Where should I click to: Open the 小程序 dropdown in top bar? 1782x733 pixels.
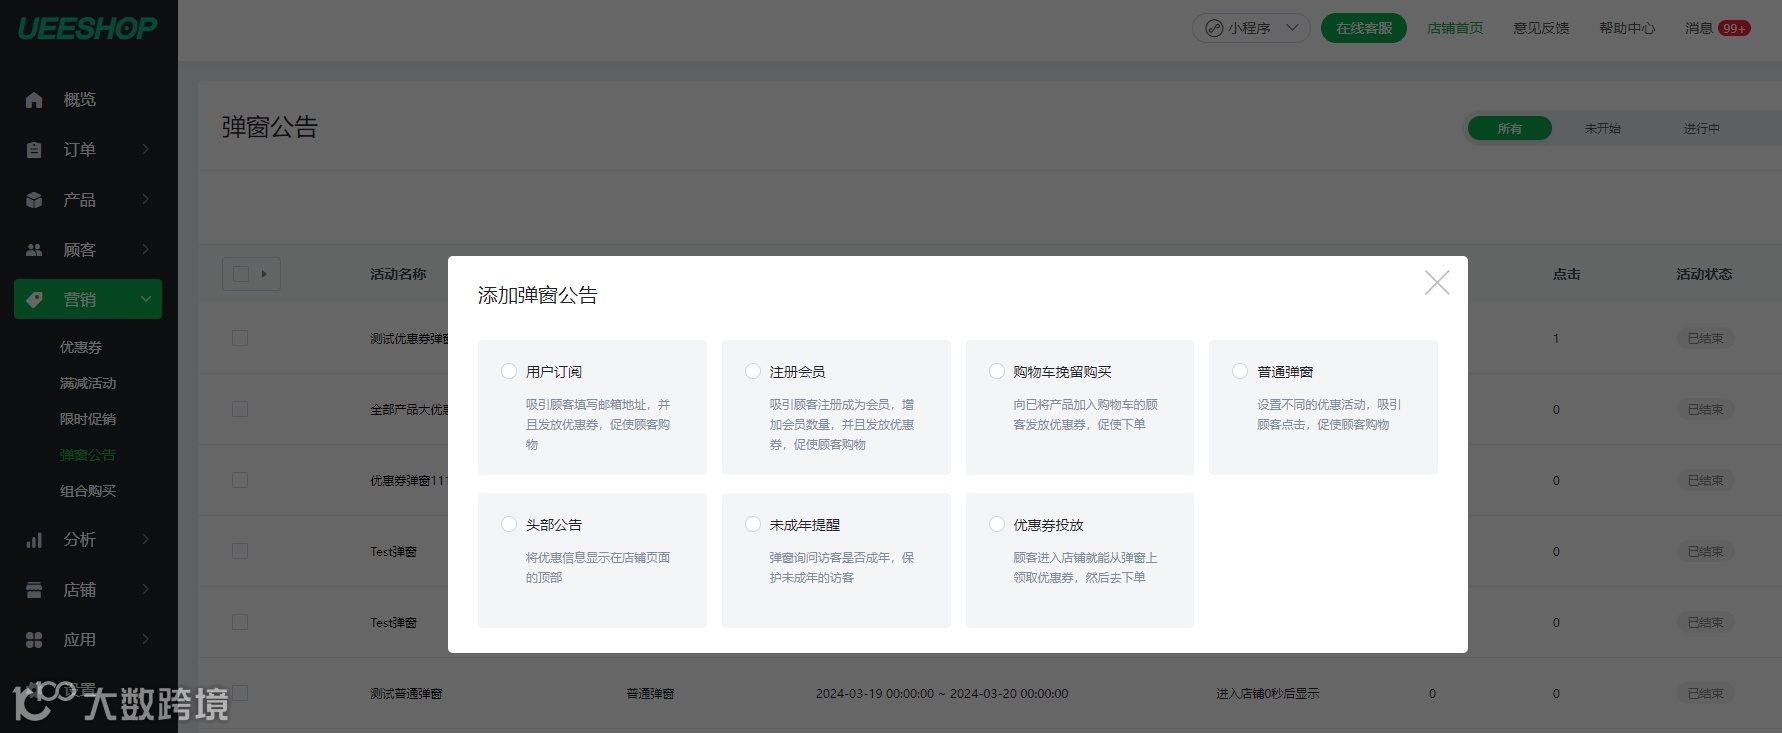click(x=1251, y=28)
